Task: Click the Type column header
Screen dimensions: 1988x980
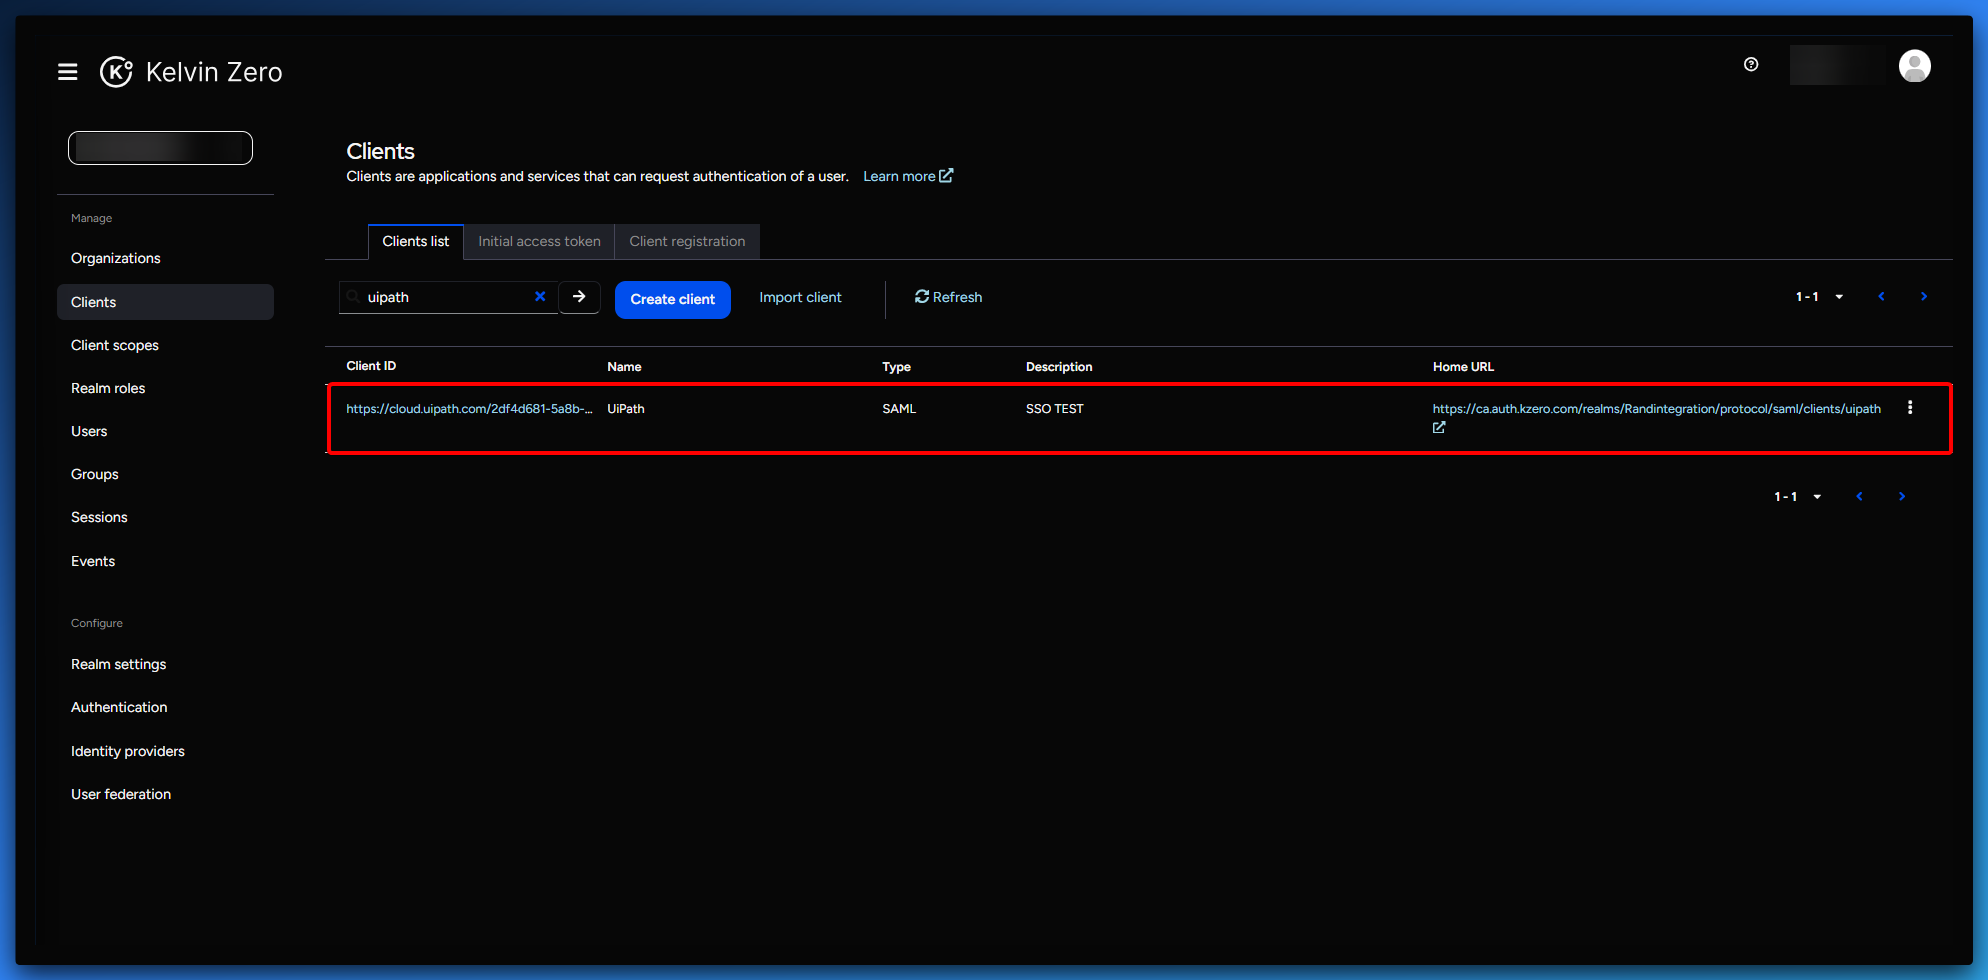Action: pyautogui.click(x=896, y=367)
